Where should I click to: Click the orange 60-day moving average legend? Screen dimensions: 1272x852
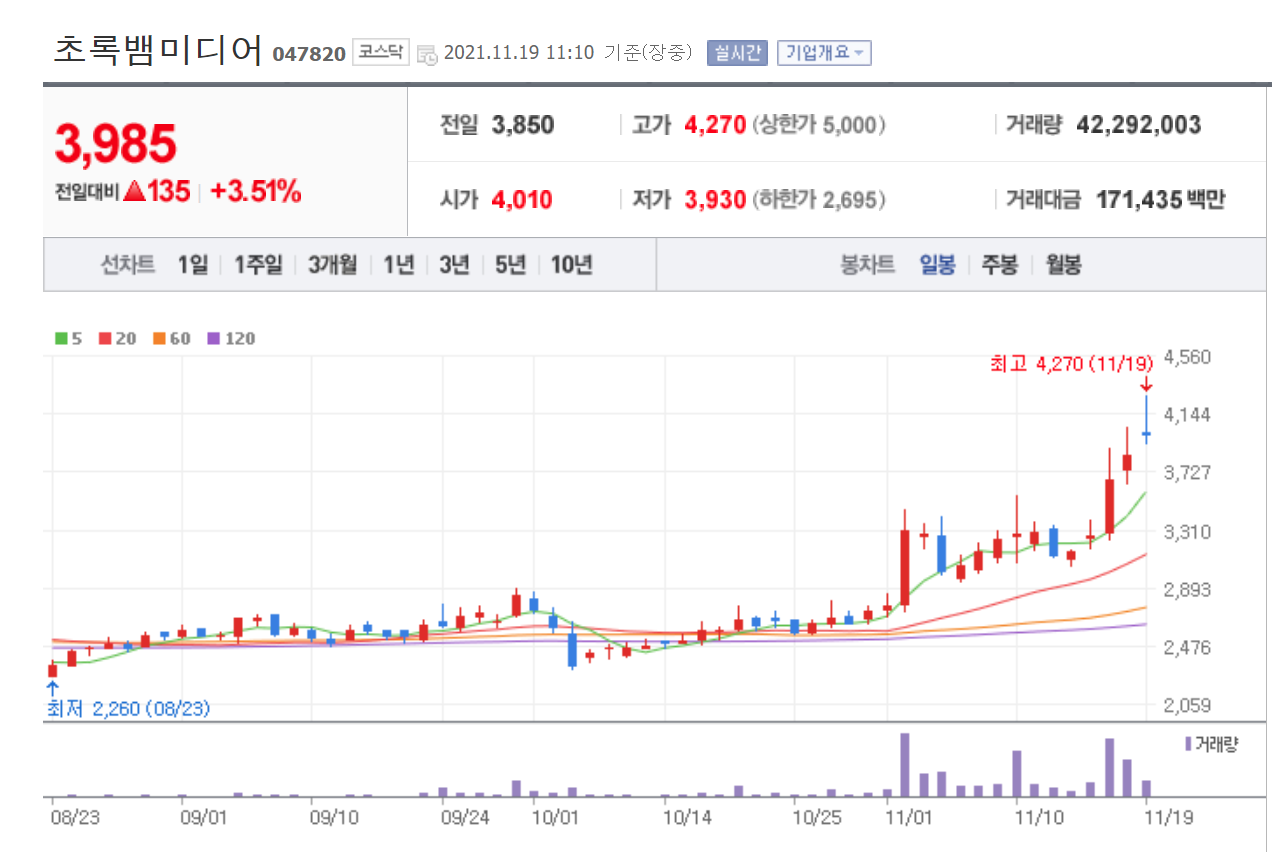point(171,338)
